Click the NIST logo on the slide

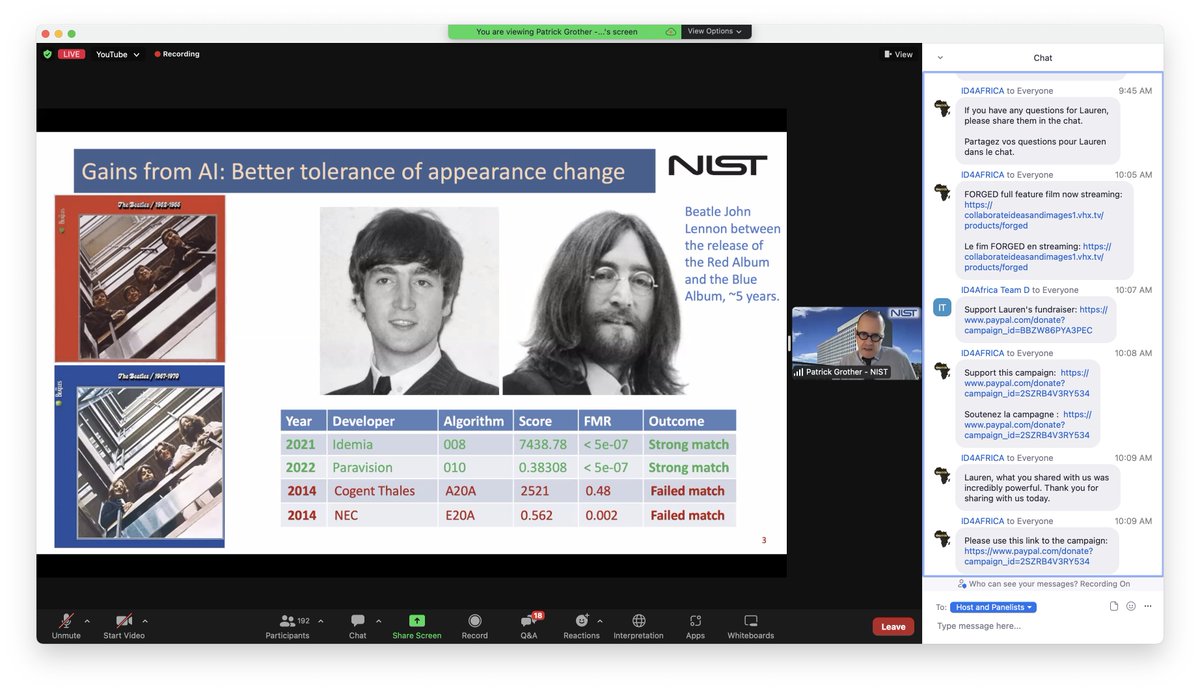pyautogui.click(x=717, y=166)
